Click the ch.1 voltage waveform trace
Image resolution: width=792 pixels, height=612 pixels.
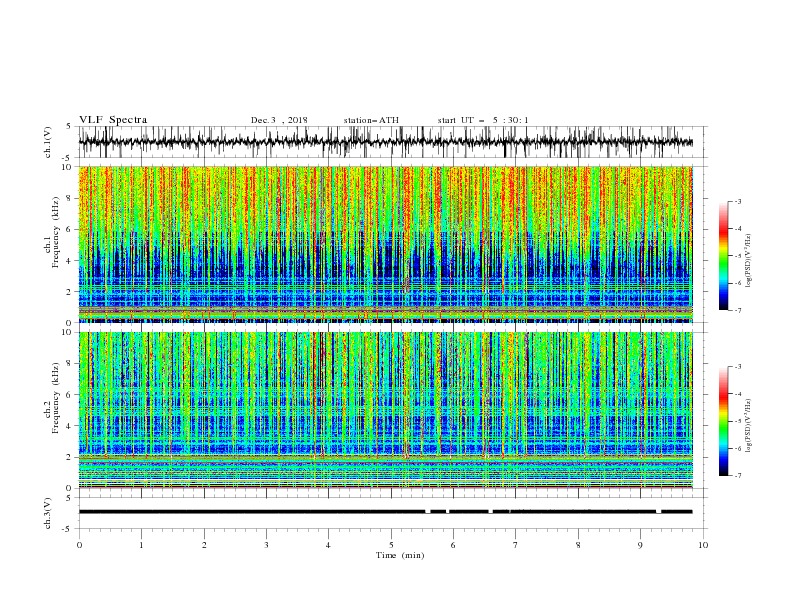(x=385, y=142)
